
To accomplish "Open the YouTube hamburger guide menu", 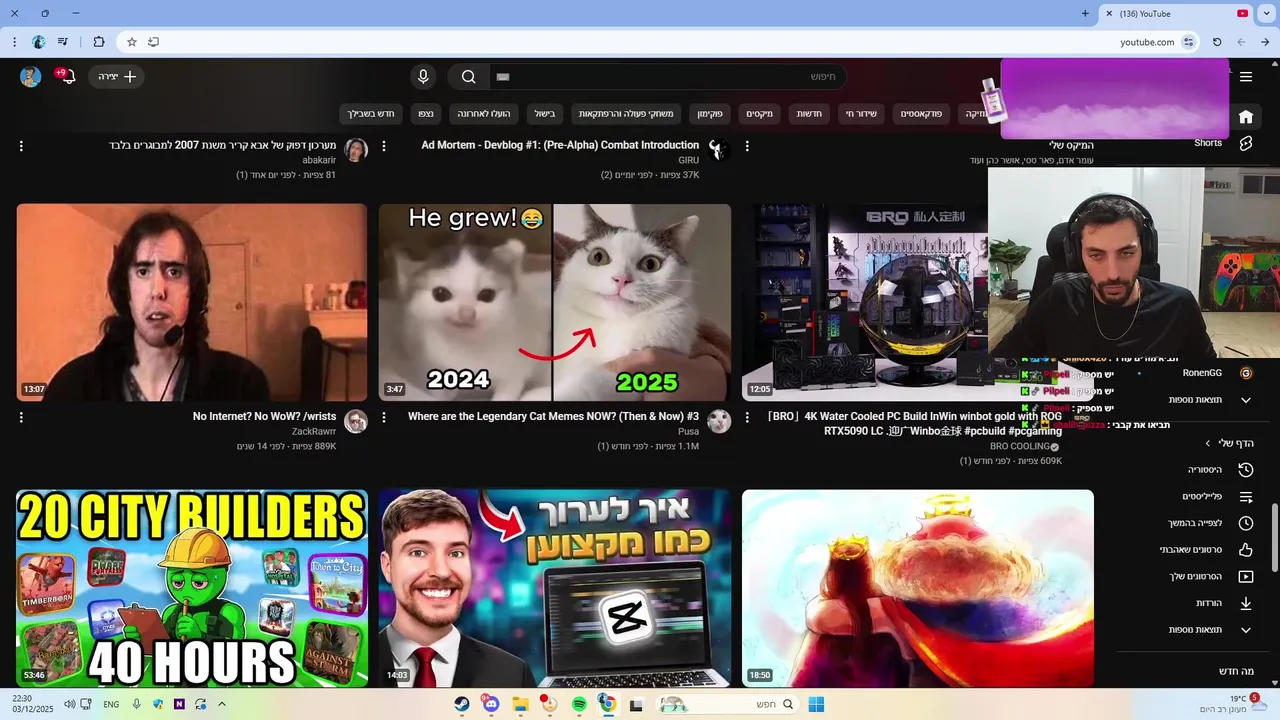I will tap(1246, 77).
